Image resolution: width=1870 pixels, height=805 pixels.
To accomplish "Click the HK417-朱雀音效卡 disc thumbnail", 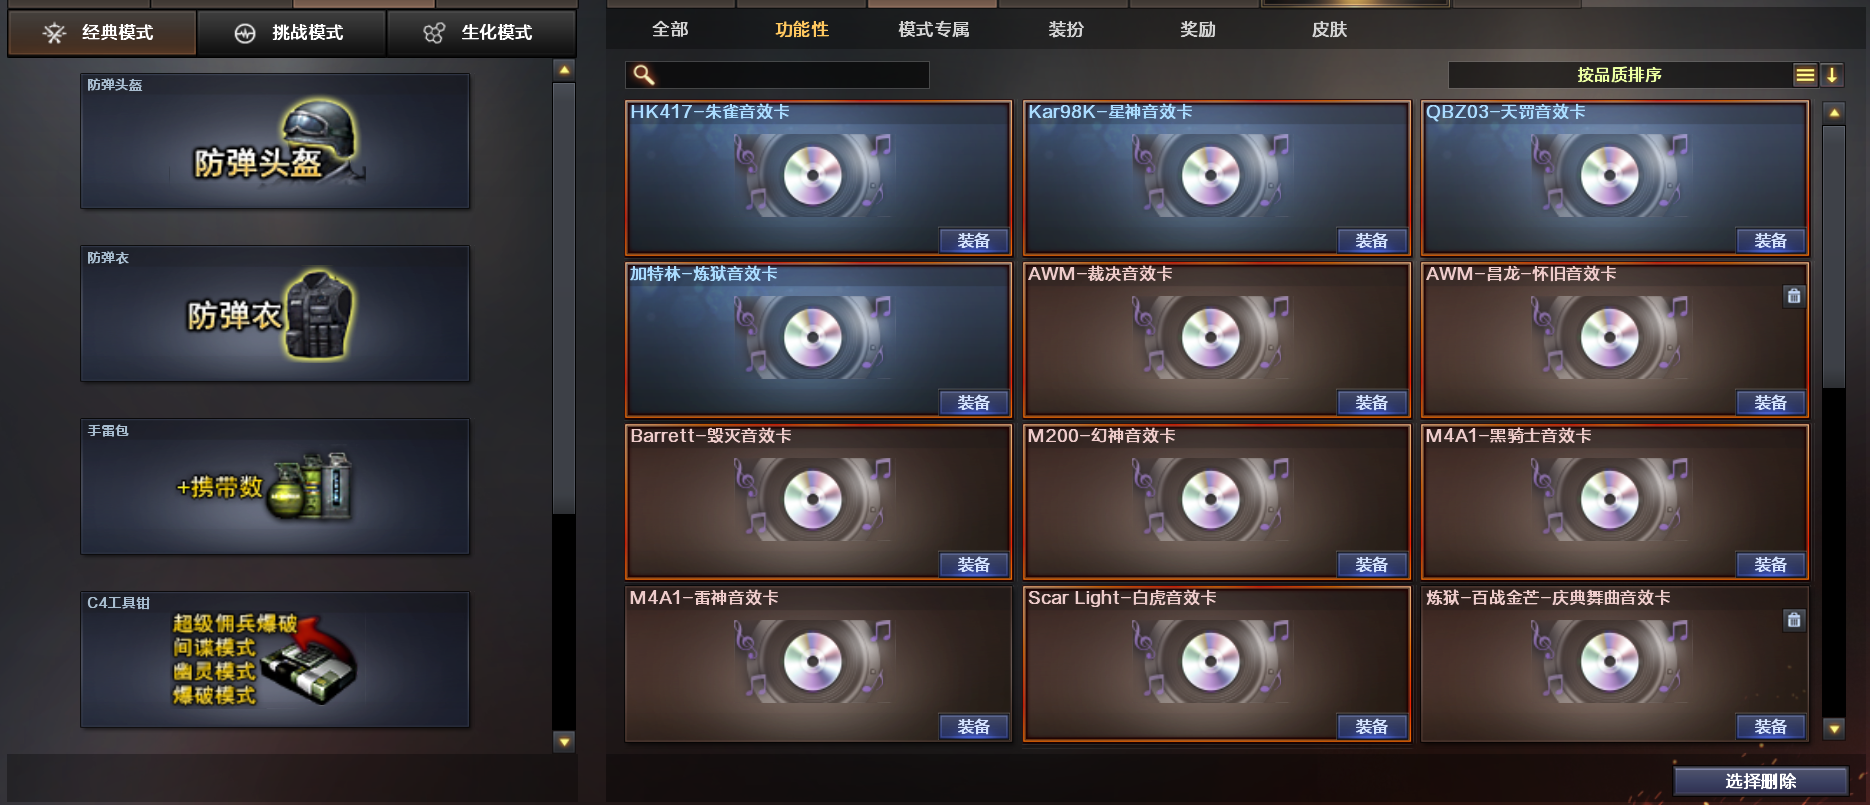I will pos(813,176).
